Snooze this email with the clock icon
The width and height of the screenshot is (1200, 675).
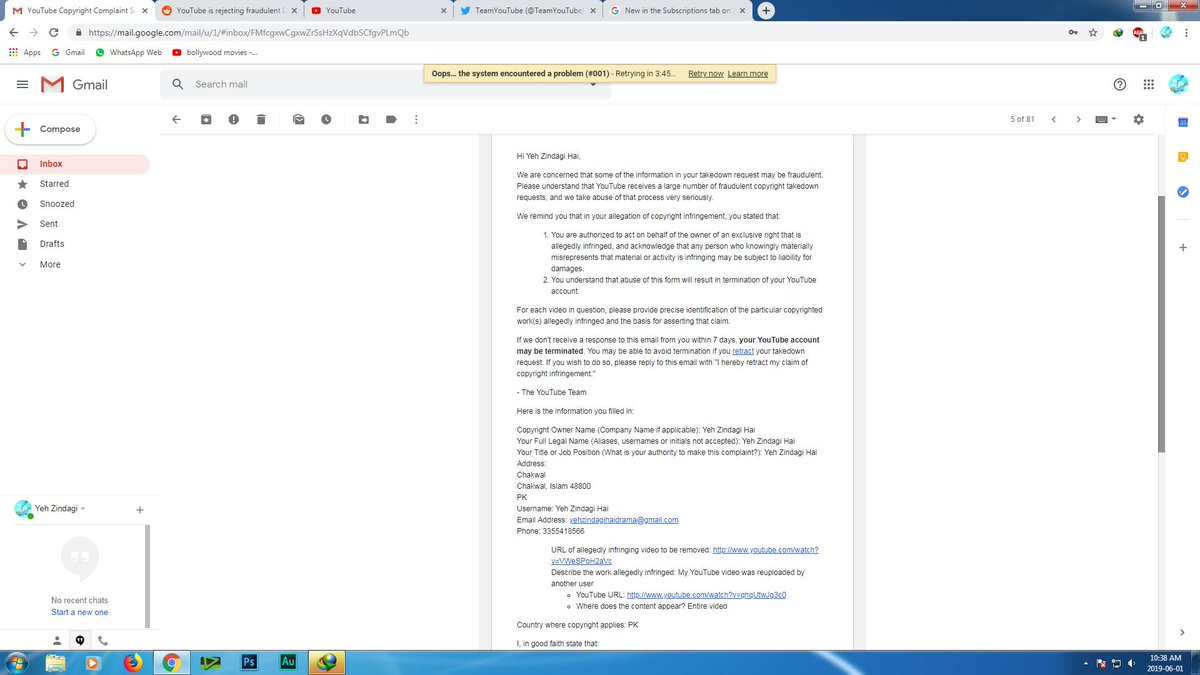326,119
